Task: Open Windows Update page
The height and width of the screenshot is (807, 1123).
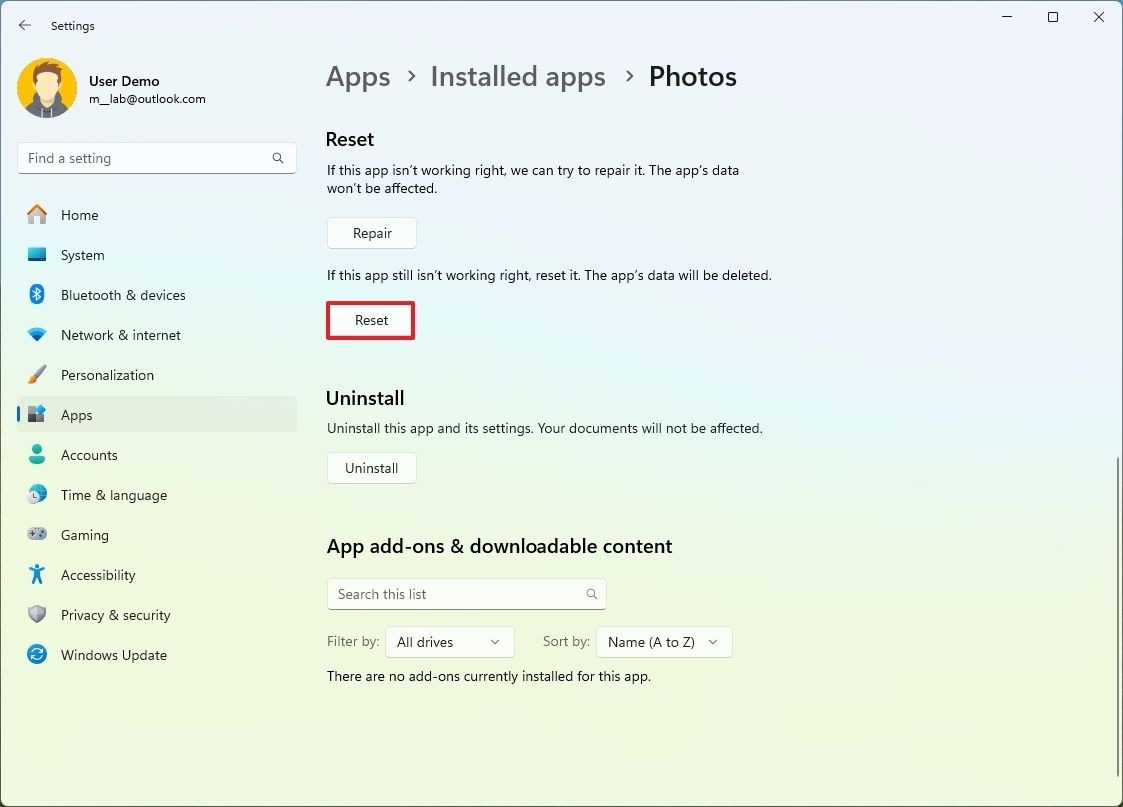Action: [157, 655]
